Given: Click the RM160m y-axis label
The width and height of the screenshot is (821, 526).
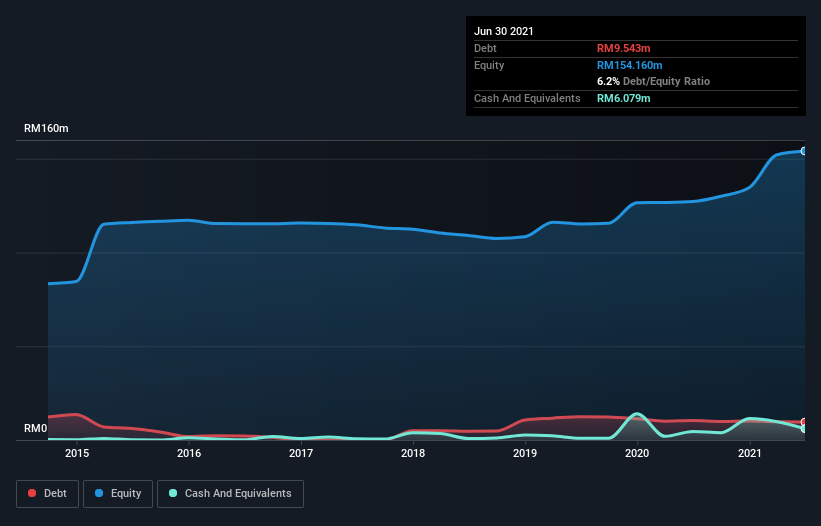Looking at the screenshot, I should pyautogui.click(x=46, y=128).
